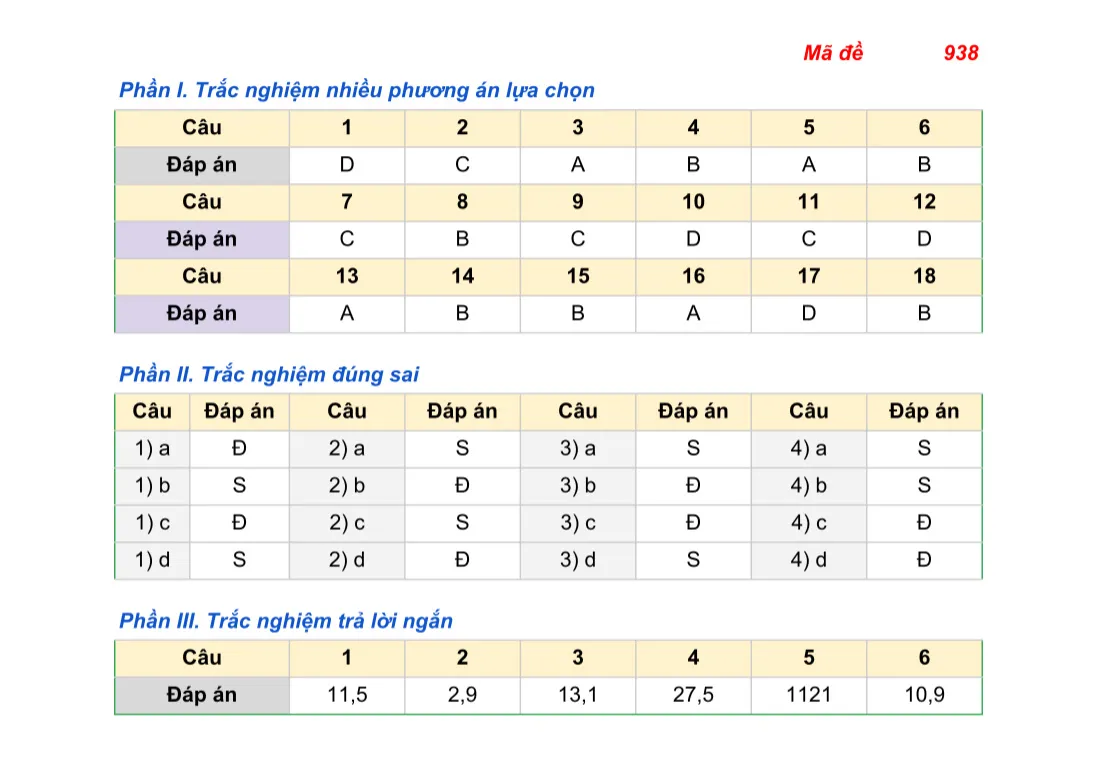Select answer Đ for item 2) b
1114x757 pixels.
[462, 486]
